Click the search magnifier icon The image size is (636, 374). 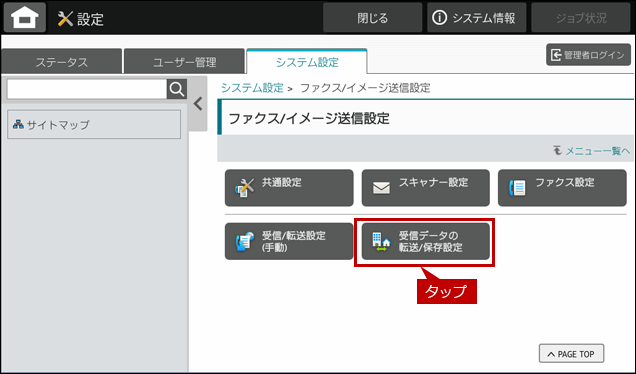[177, 89]
